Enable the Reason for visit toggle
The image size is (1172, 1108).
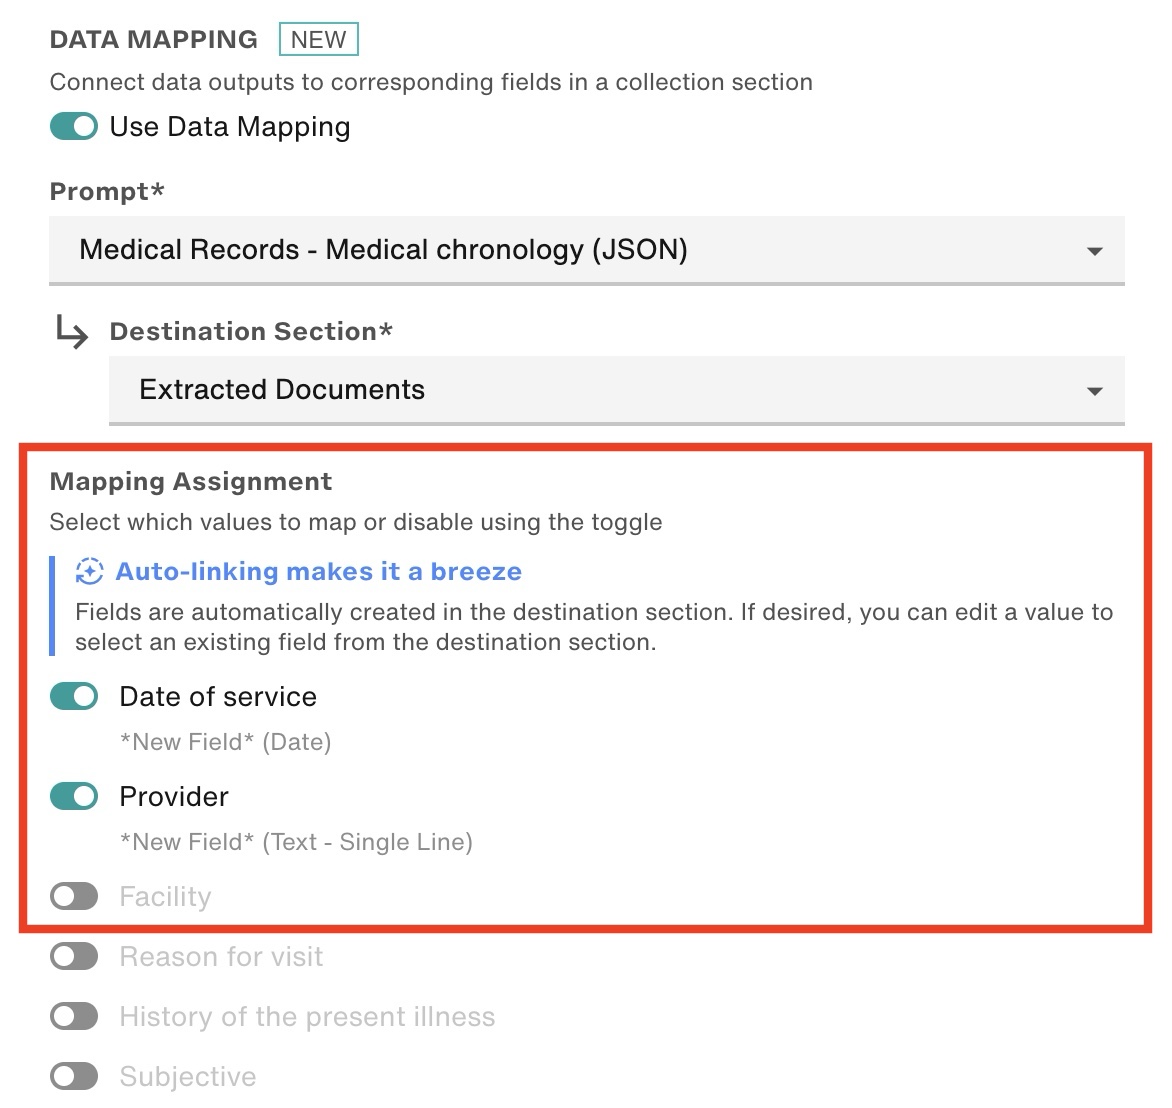(74, 956)
